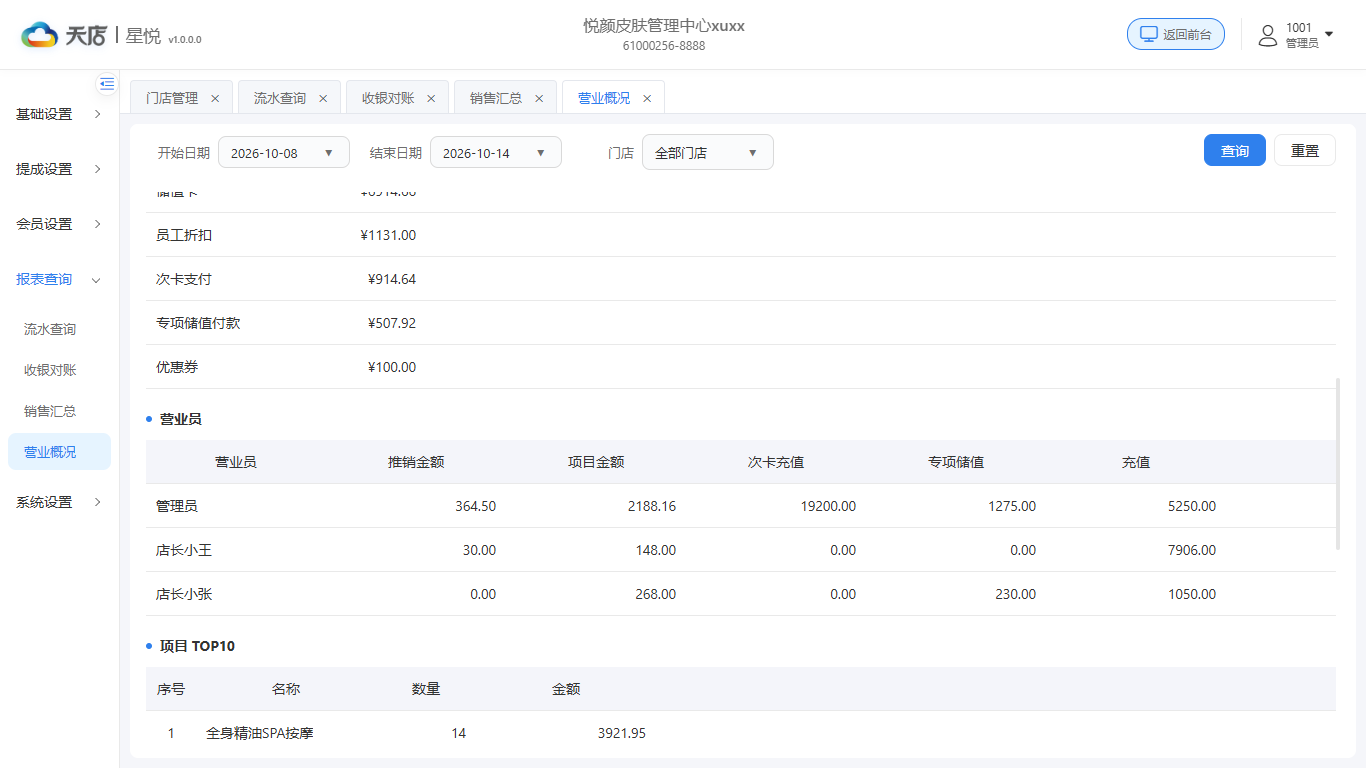Open 收银对账 in the sidebar
This screenshot has width=1366, height=768.
tap(50, 370)
